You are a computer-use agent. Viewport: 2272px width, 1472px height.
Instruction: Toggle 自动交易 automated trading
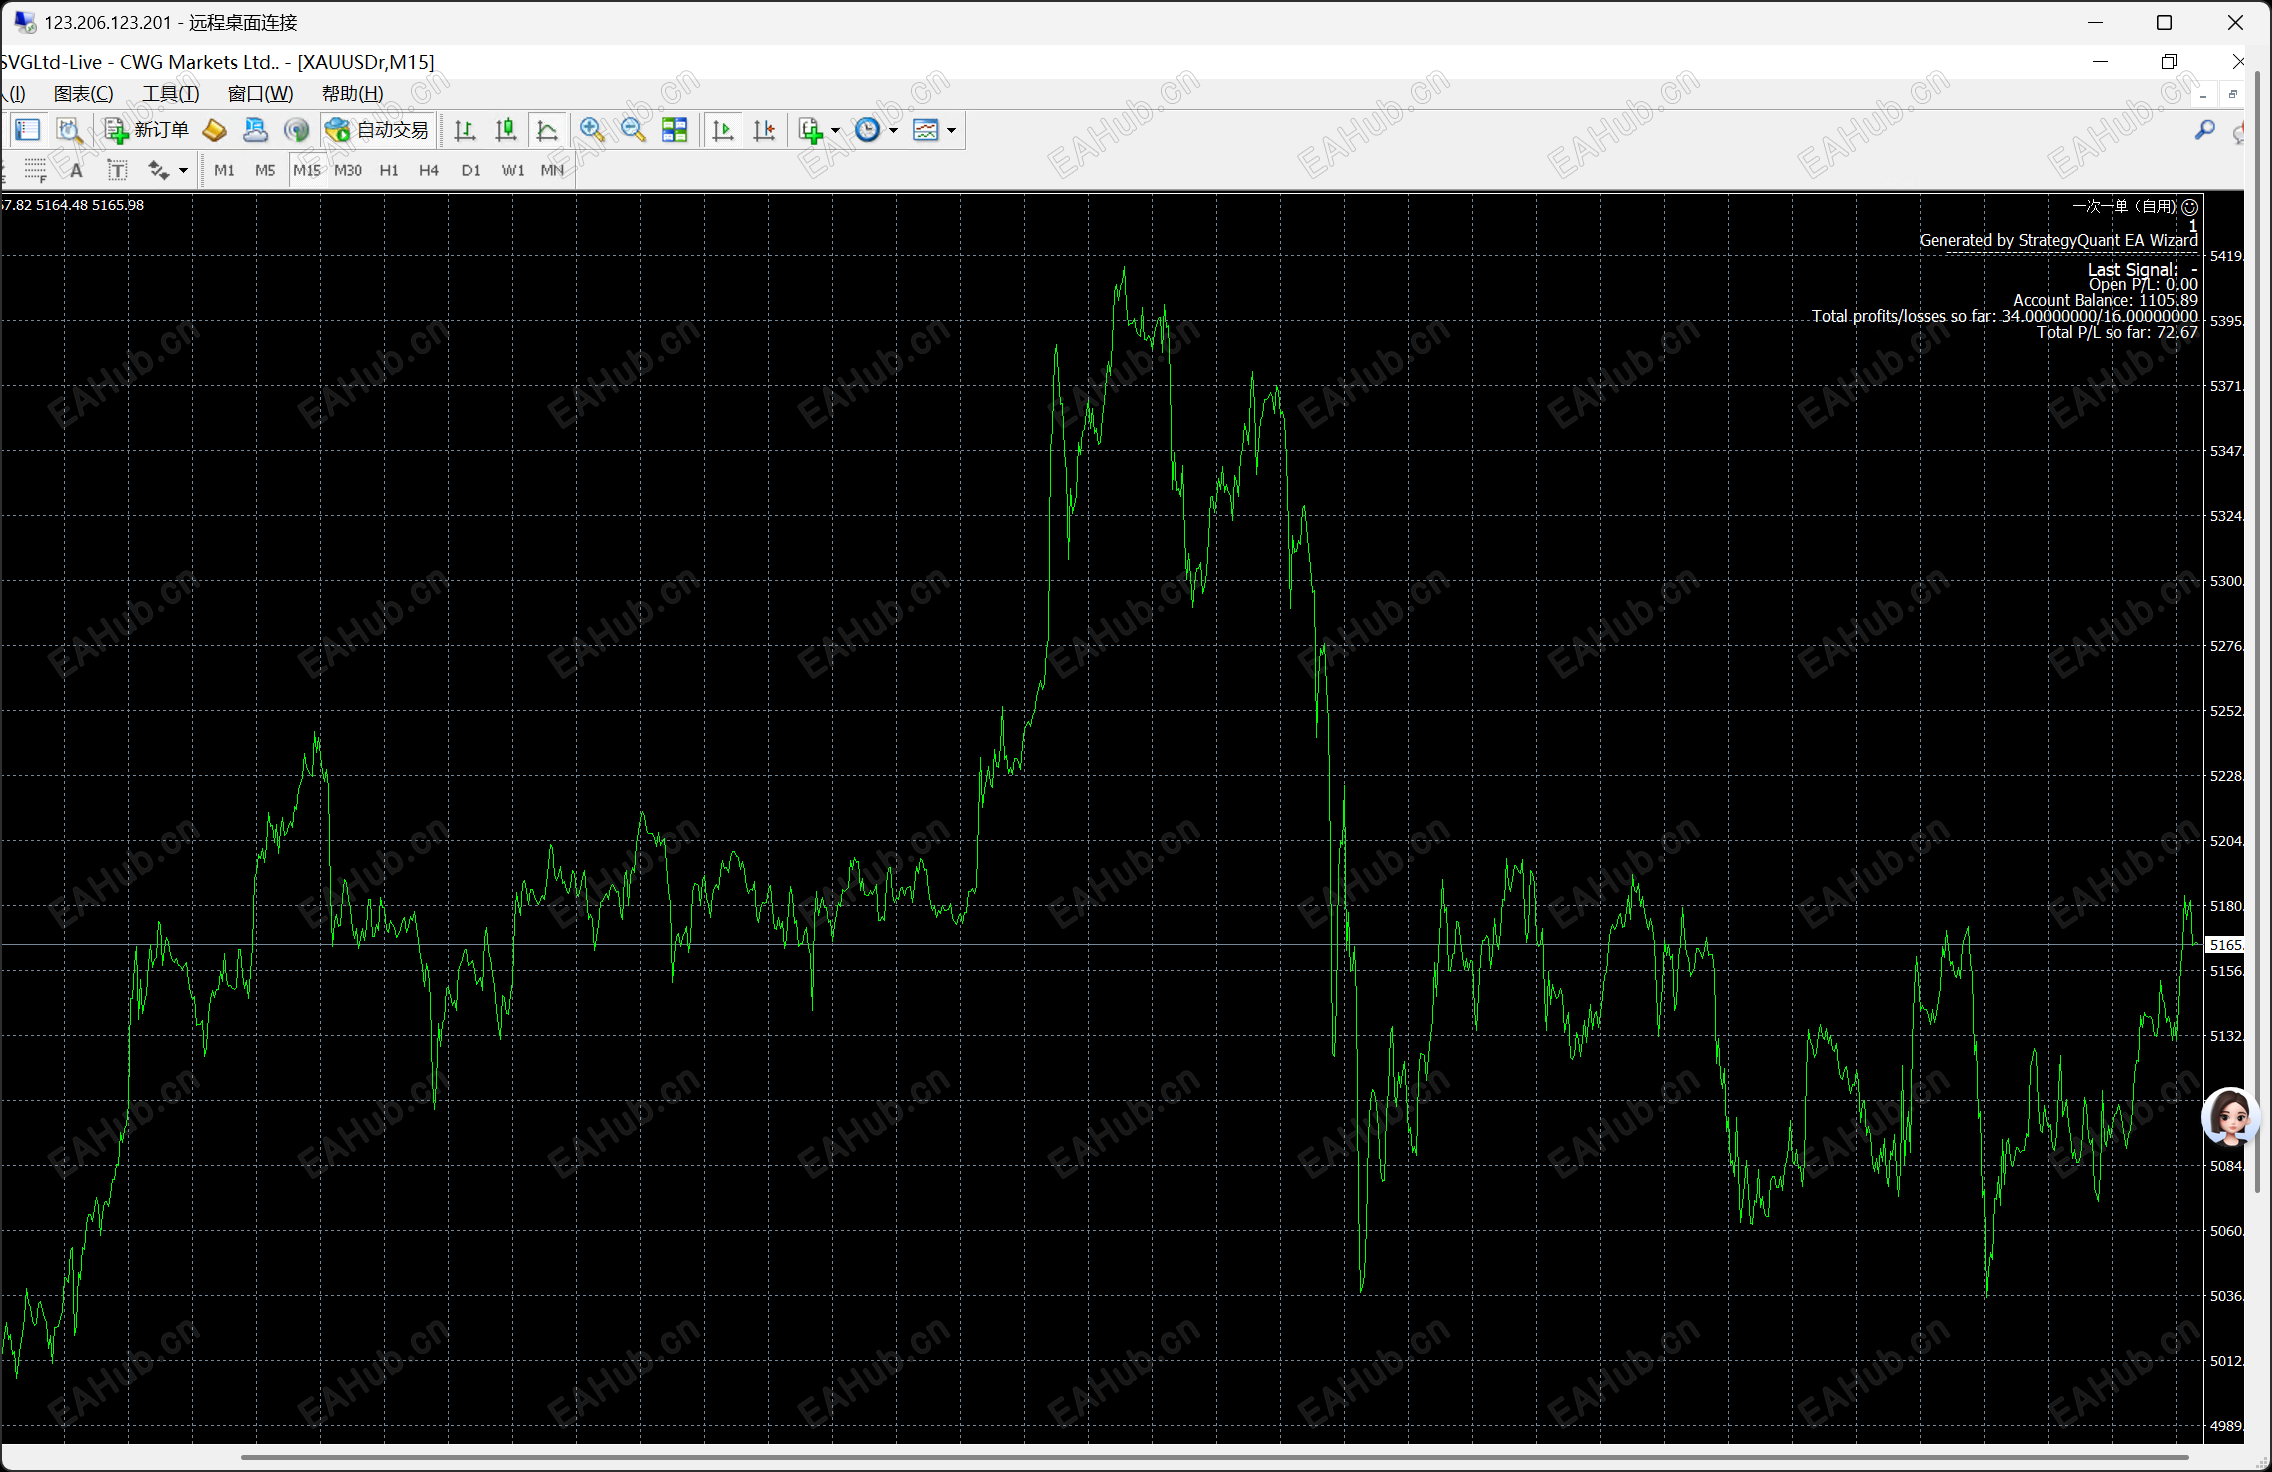pos(378,130)
